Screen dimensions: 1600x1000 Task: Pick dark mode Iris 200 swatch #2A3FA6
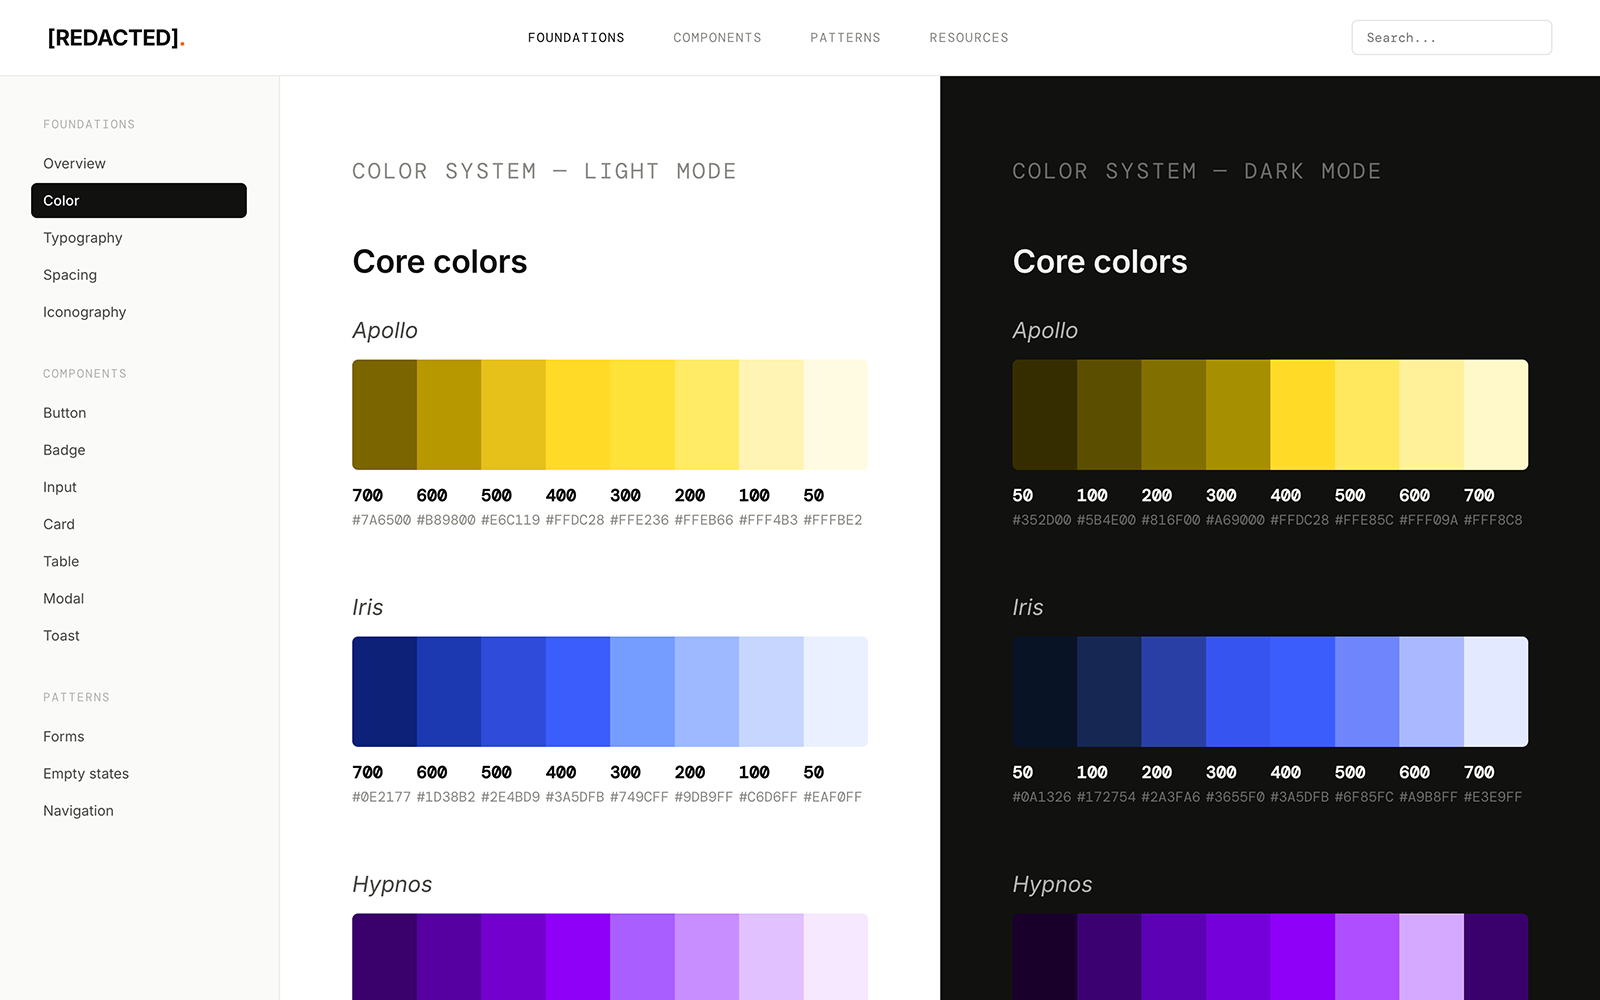click(1174, 692)
